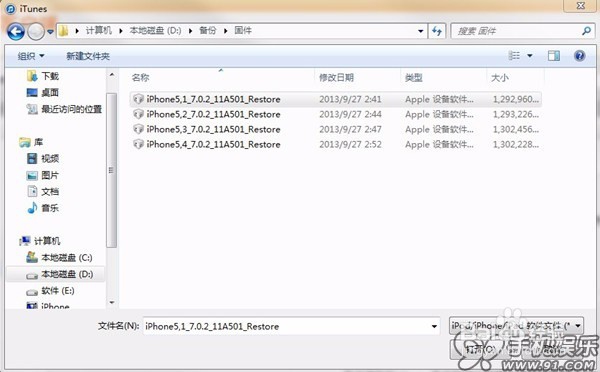Click the firmware icon of iPhone5,2 file
Viewport: 600px width, 372px height.
(x=138, y=114)
